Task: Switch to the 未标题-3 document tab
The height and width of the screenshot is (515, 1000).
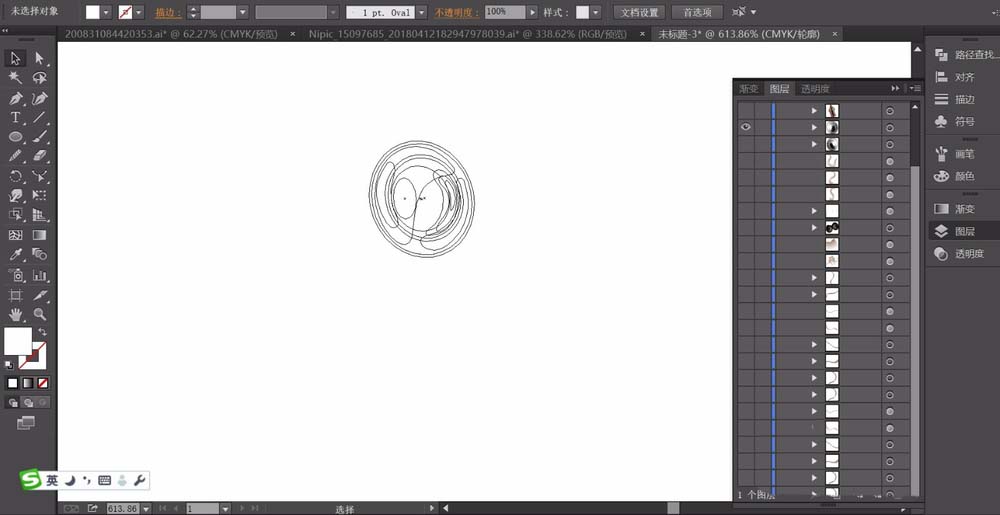Action: [739, 34]
